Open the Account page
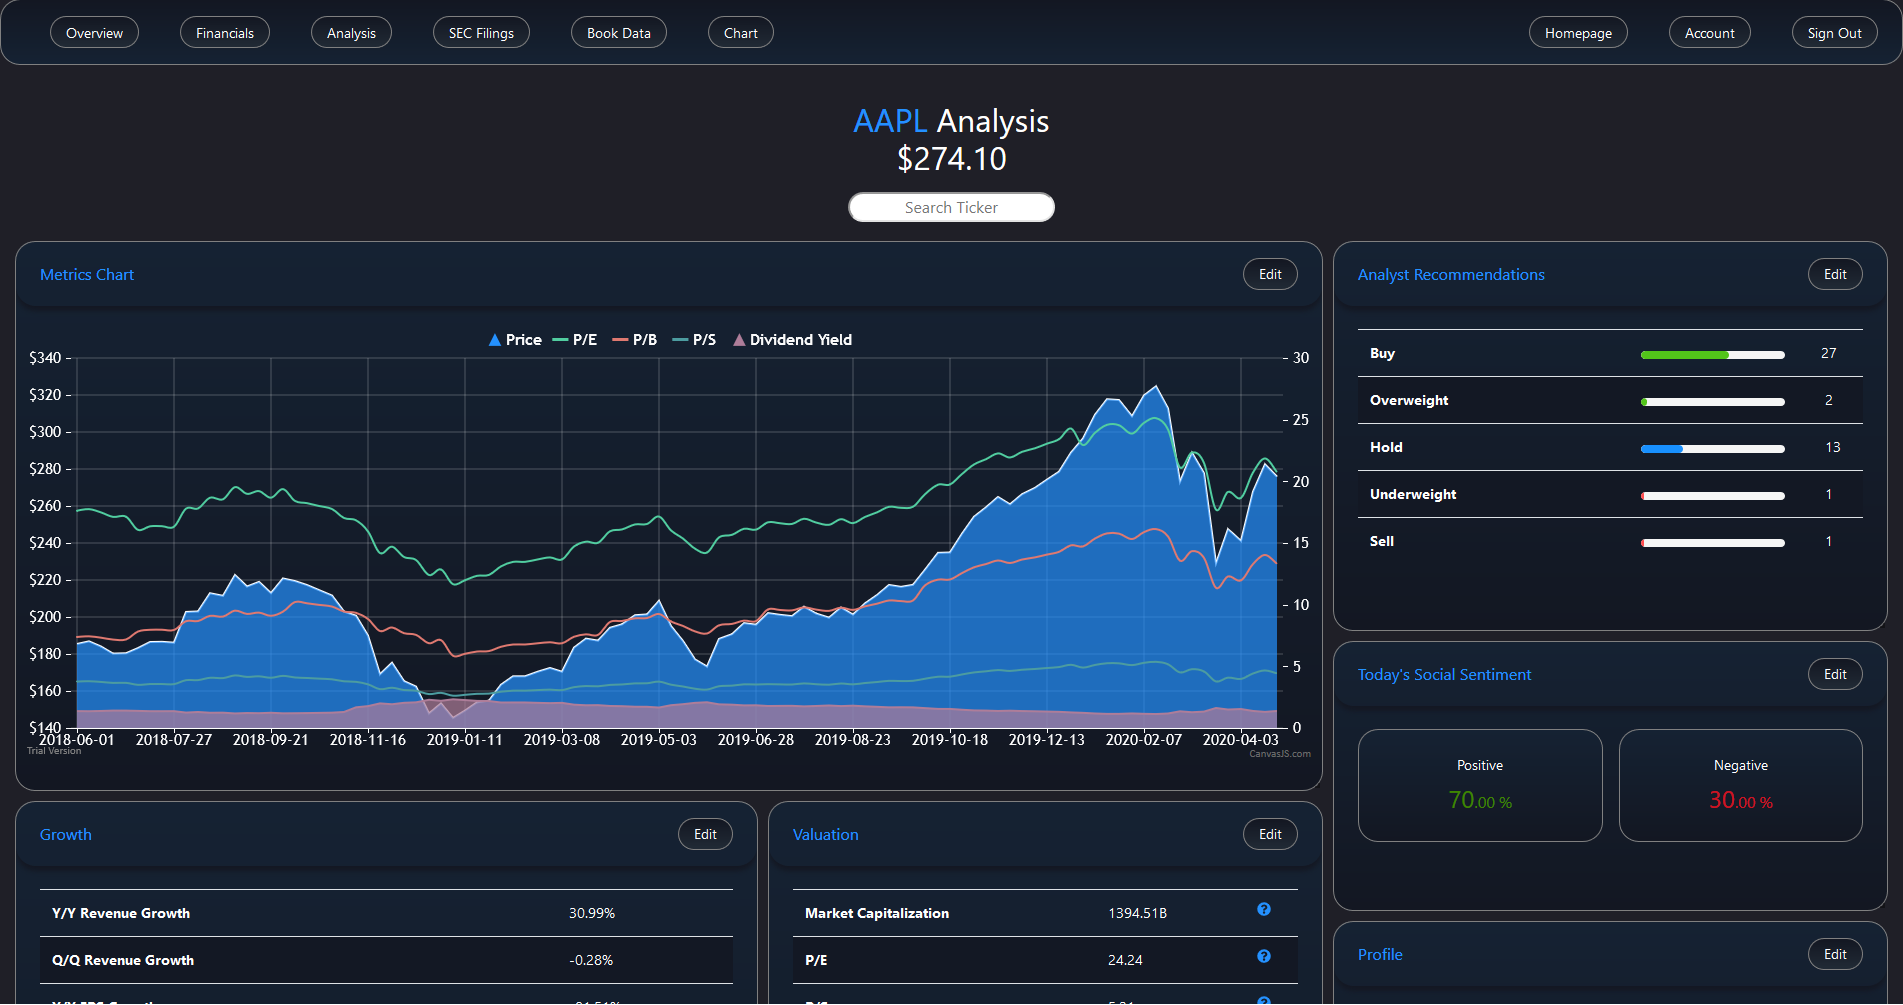The image size is (1903, 1005). point(1710,33)
